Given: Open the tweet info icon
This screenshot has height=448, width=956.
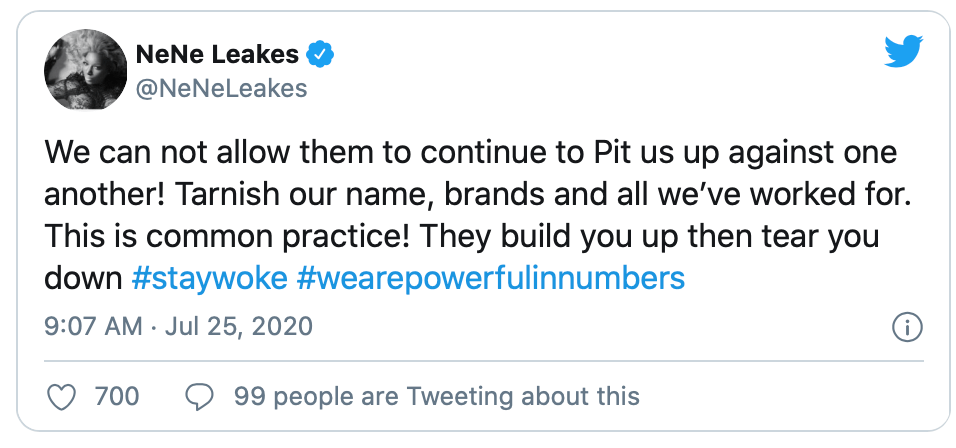Looking at the screenshot, I should click(905, 328).
